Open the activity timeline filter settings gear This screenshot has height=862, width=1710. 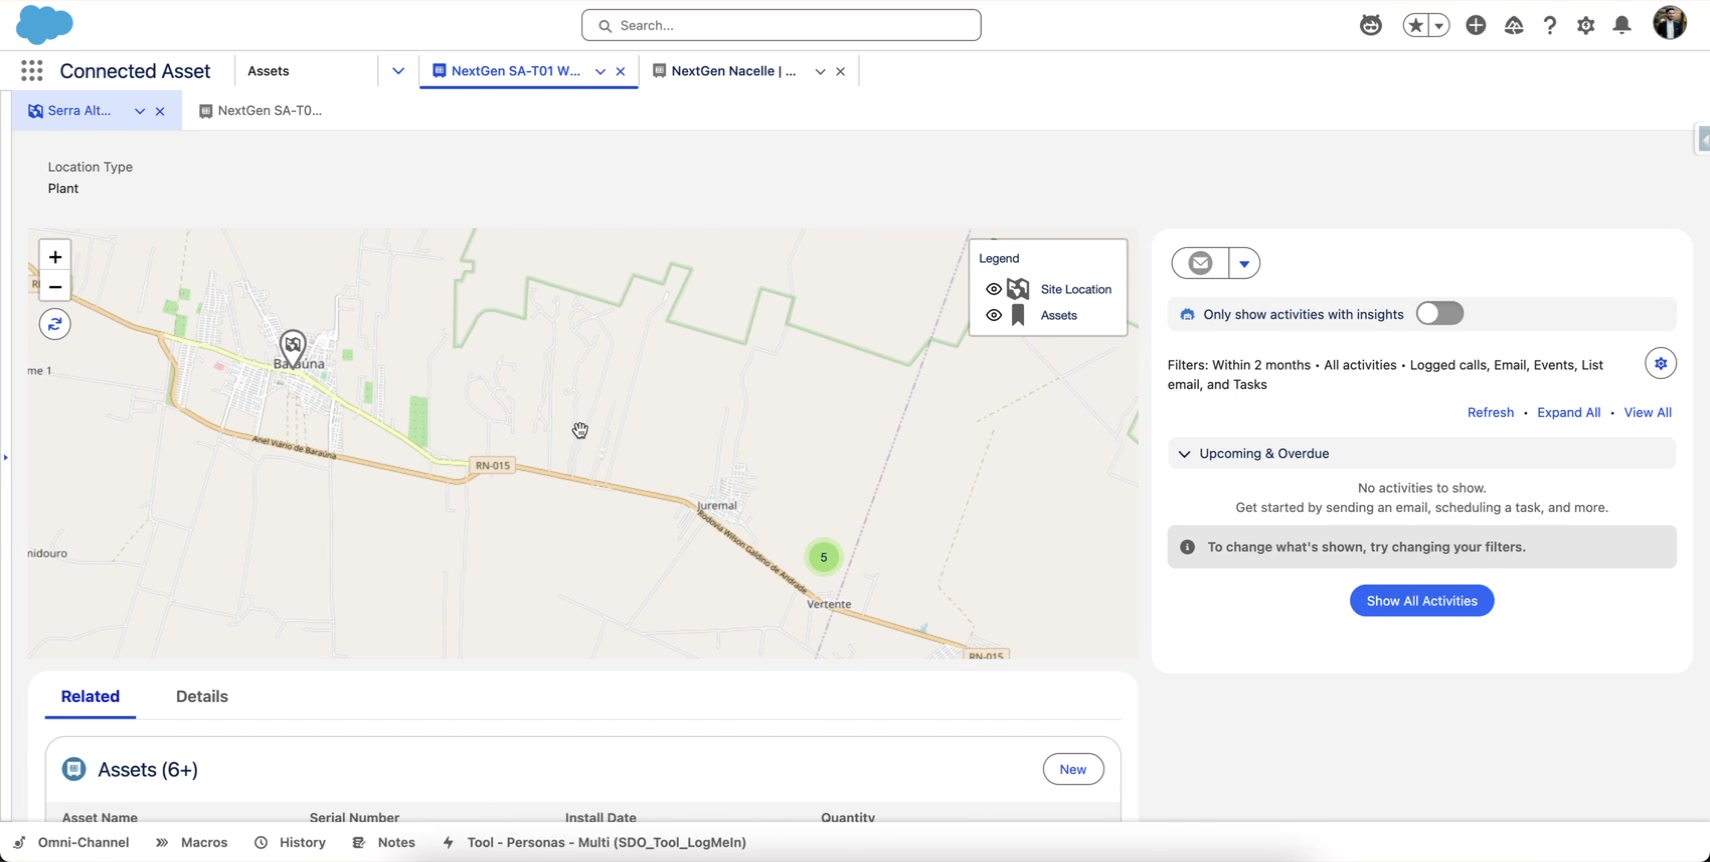(x=1661, y=364)
